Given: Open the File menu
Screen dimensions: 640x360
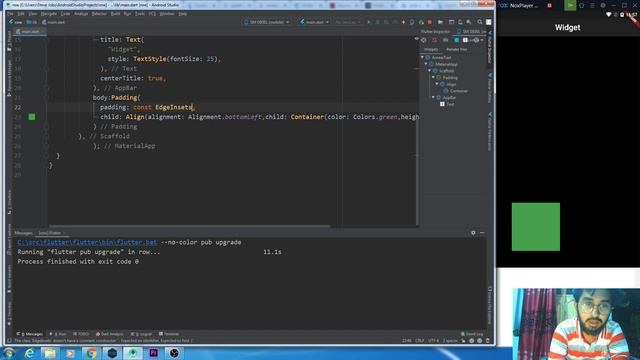Looking at the screenshot, I should [x=10, y=13].
